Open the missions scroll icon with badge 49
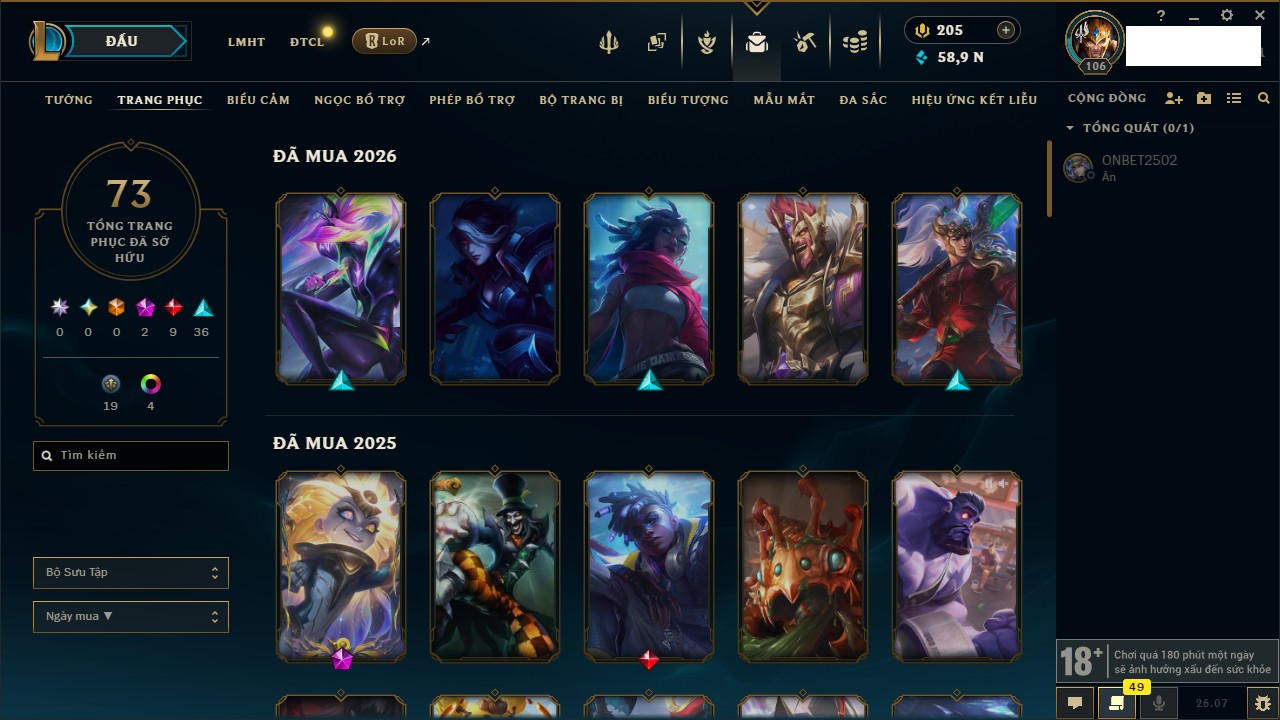The width and height of the screenshot is (1280, 720). point(1116,703)
